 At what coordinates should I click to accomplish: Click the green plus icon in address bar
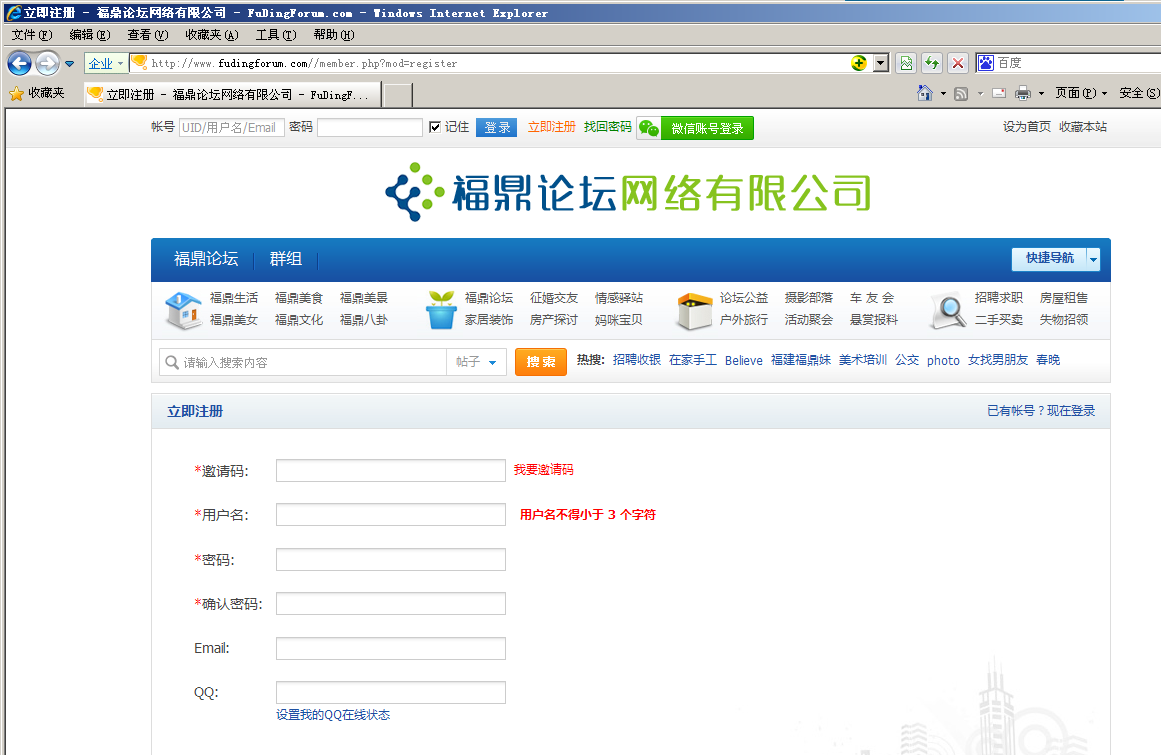[859, 63]
